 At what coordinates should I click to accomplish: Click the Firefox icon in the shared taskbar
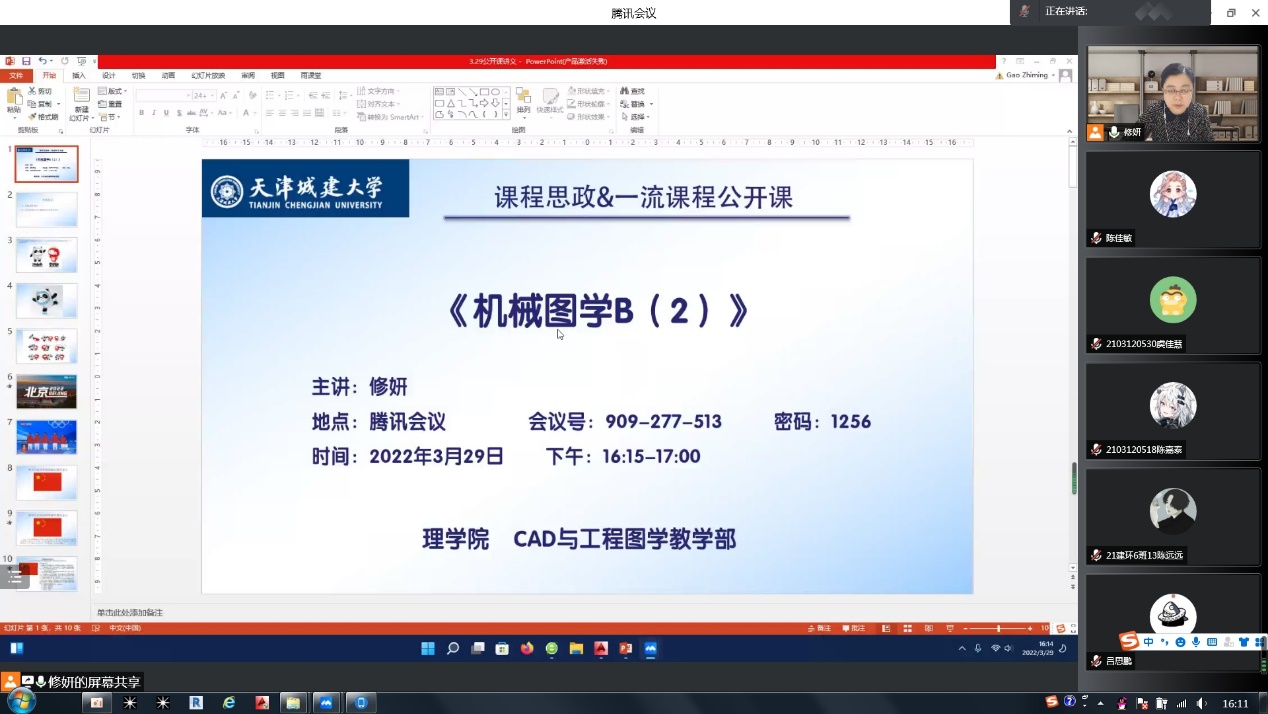pyautogui.click(x=527, y=648)
